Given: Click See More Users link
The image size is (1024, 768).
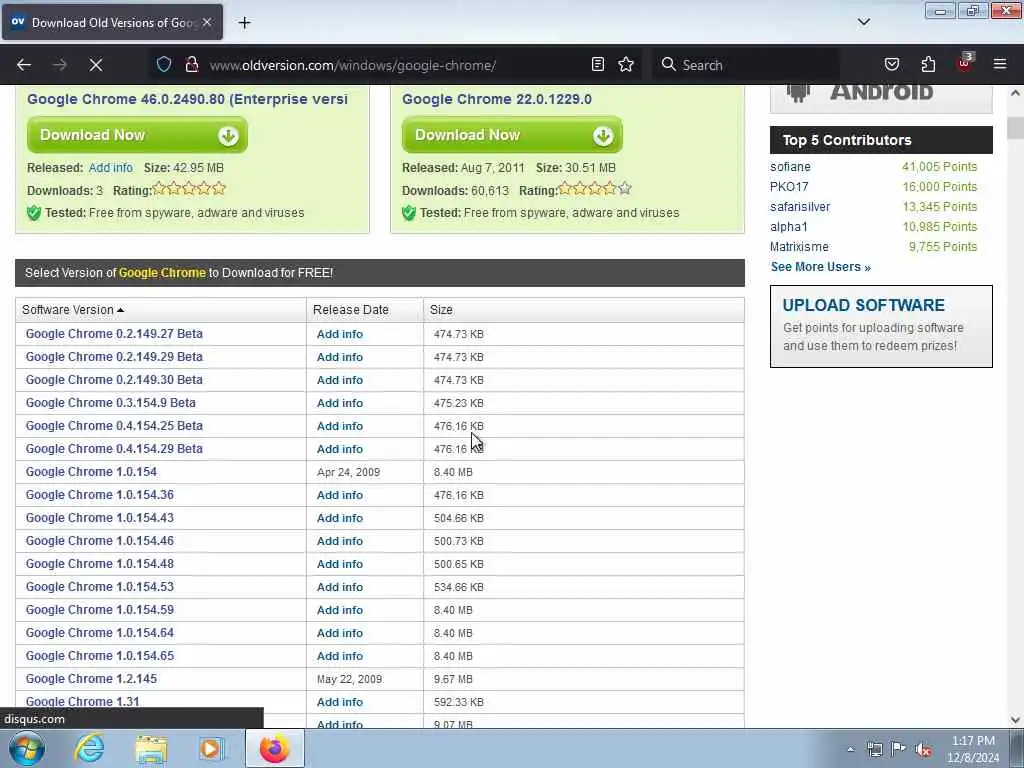Looking at the screenshot, I should (820, 266).
